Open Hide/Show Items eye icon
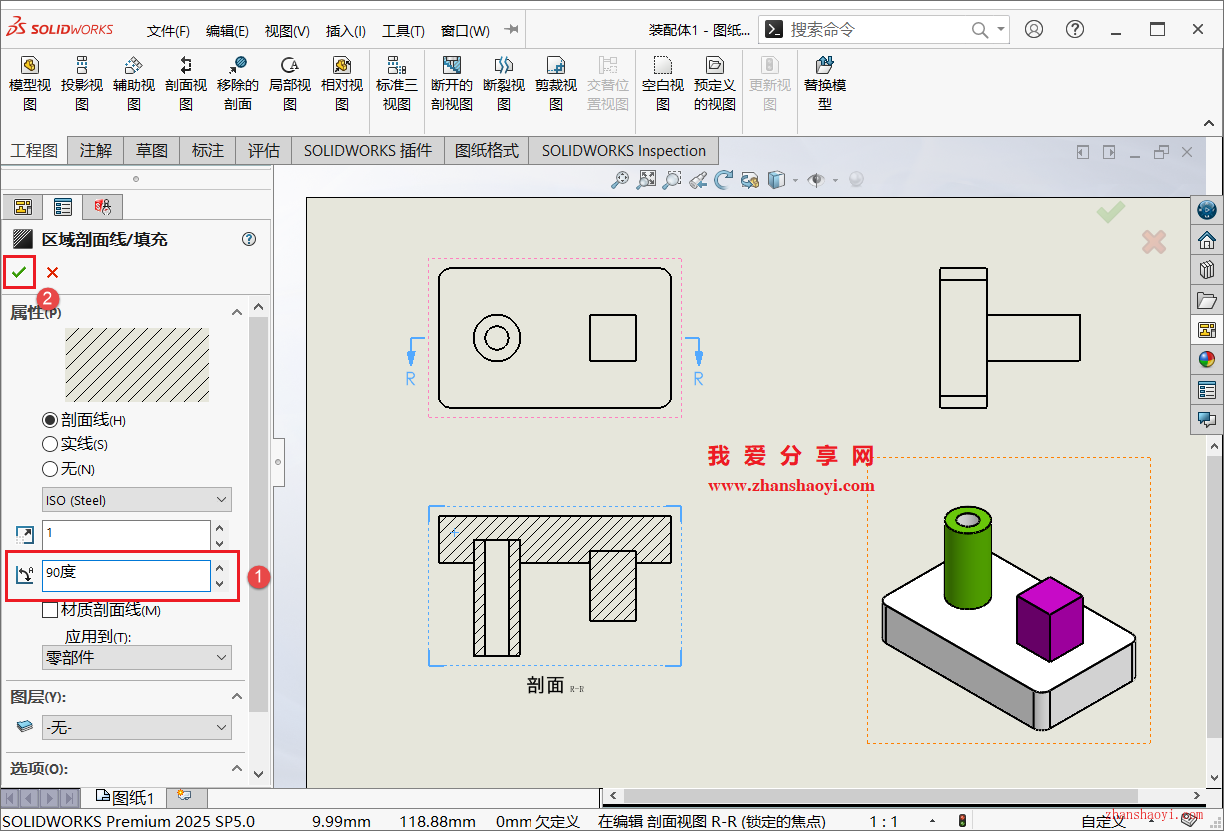 pos(817,180)
